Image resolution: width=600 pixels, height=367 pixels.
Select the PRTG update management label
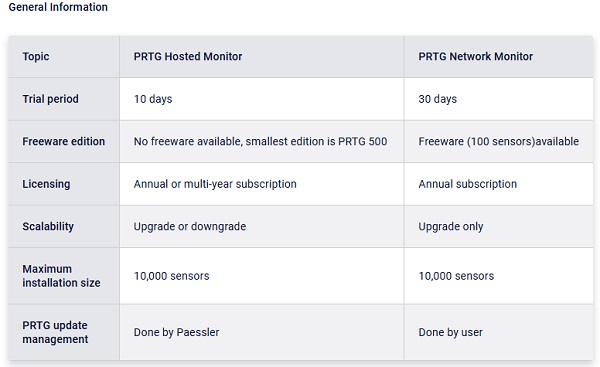tap(55, 332)
